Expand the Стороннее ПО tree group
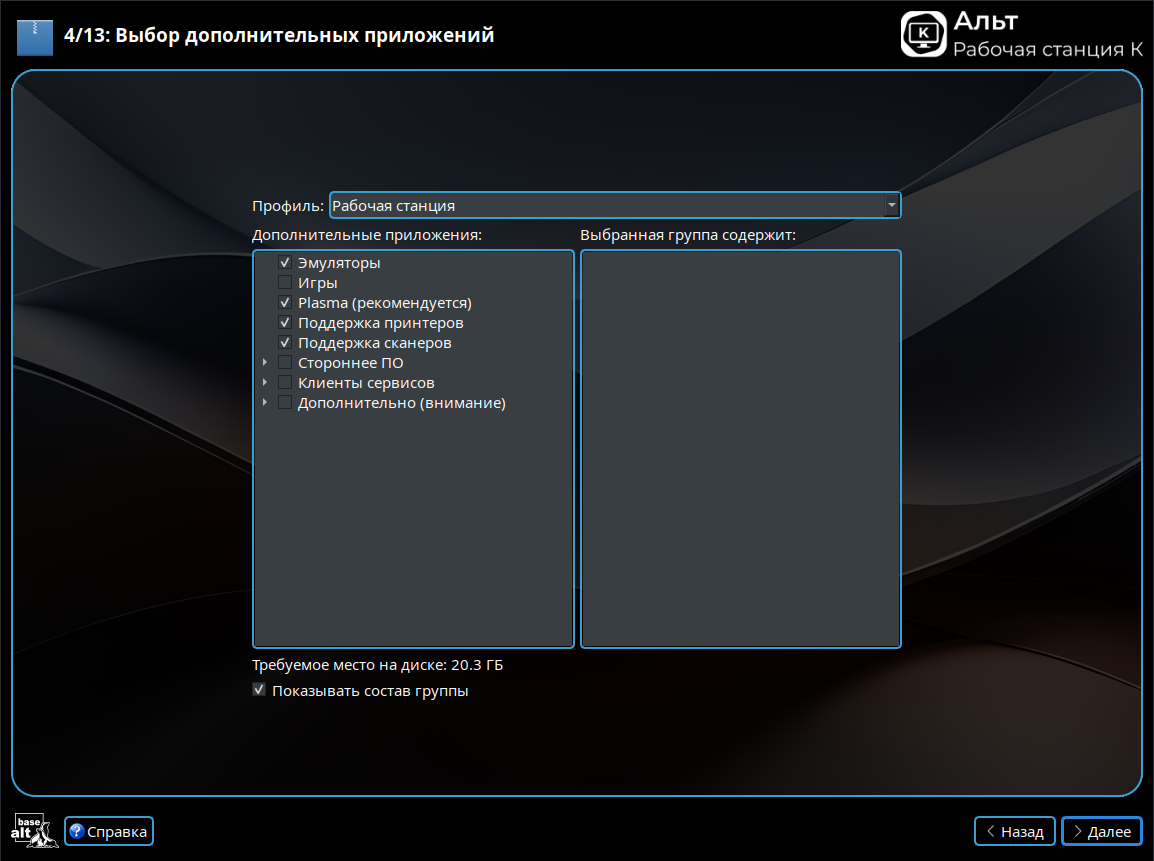 265,363
